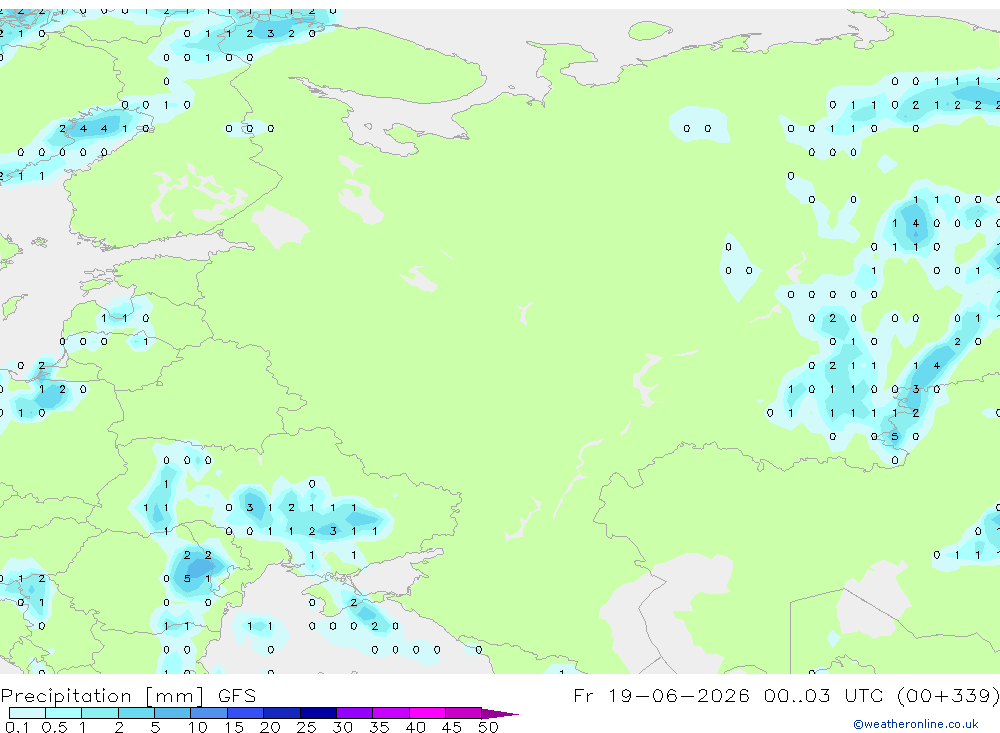Click the 25–30 mm dark blue legend box
Screen dimensions: 1000x733
pos(318,713)
